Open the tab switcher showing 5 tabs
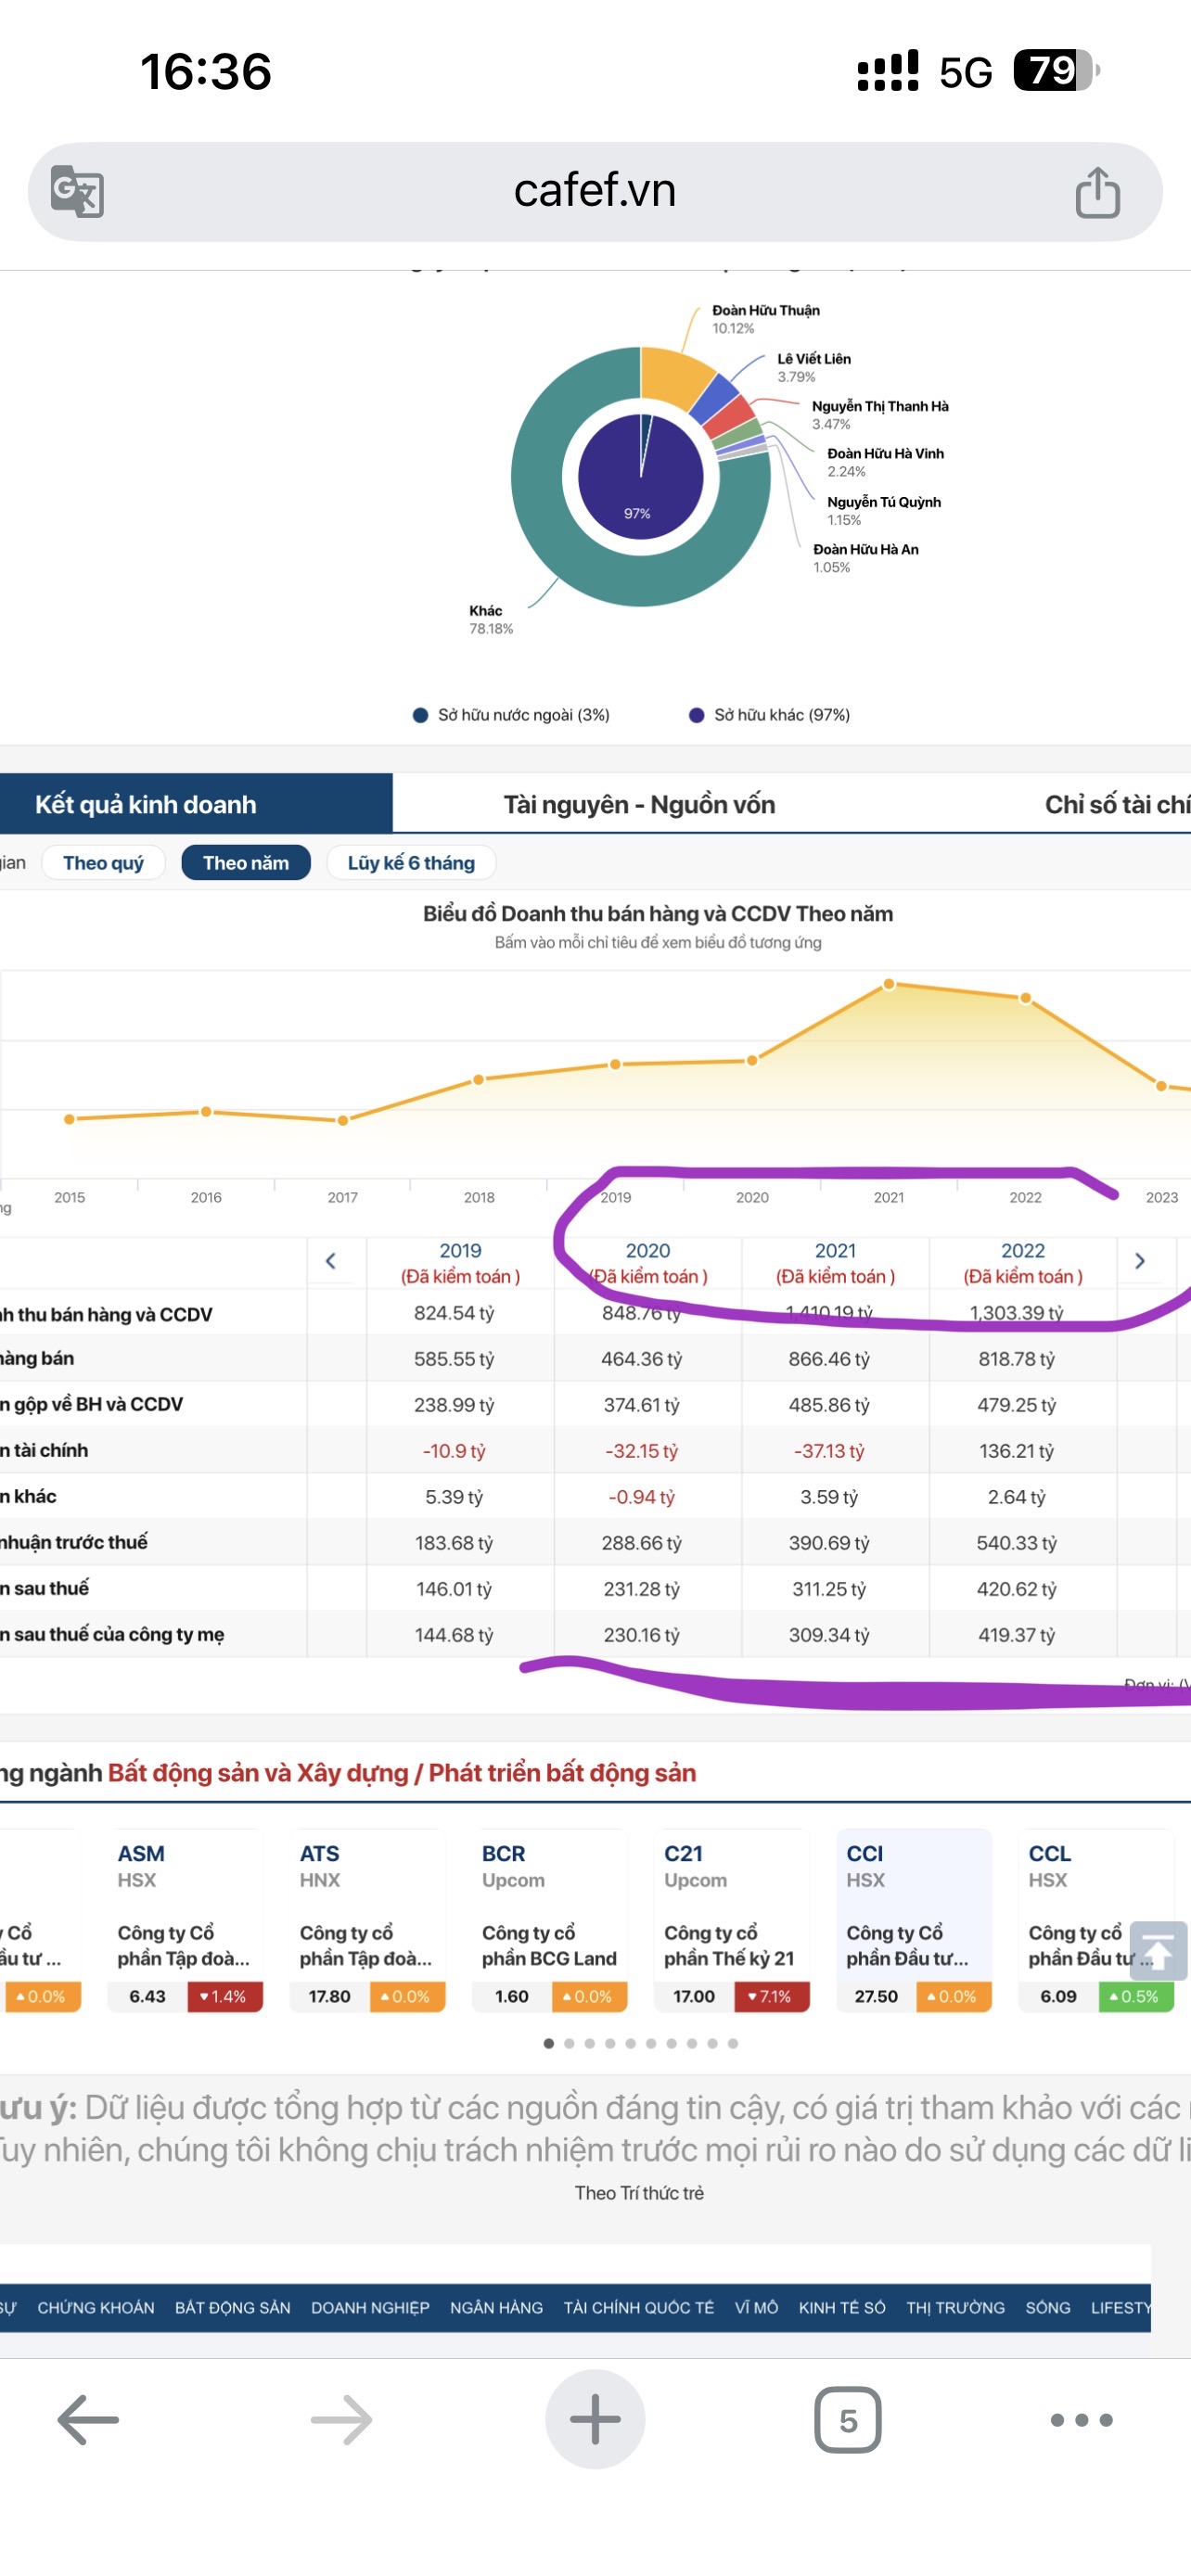This screenshot has height=2576, width=1191. (847, 2419)
